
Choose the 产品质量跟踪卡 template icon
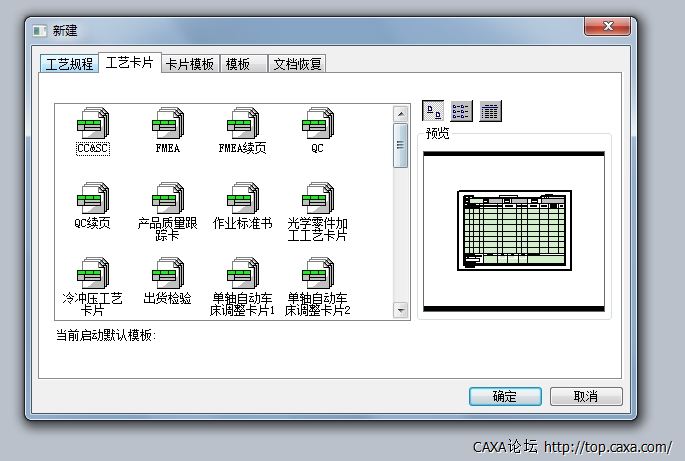pos(168,198)
